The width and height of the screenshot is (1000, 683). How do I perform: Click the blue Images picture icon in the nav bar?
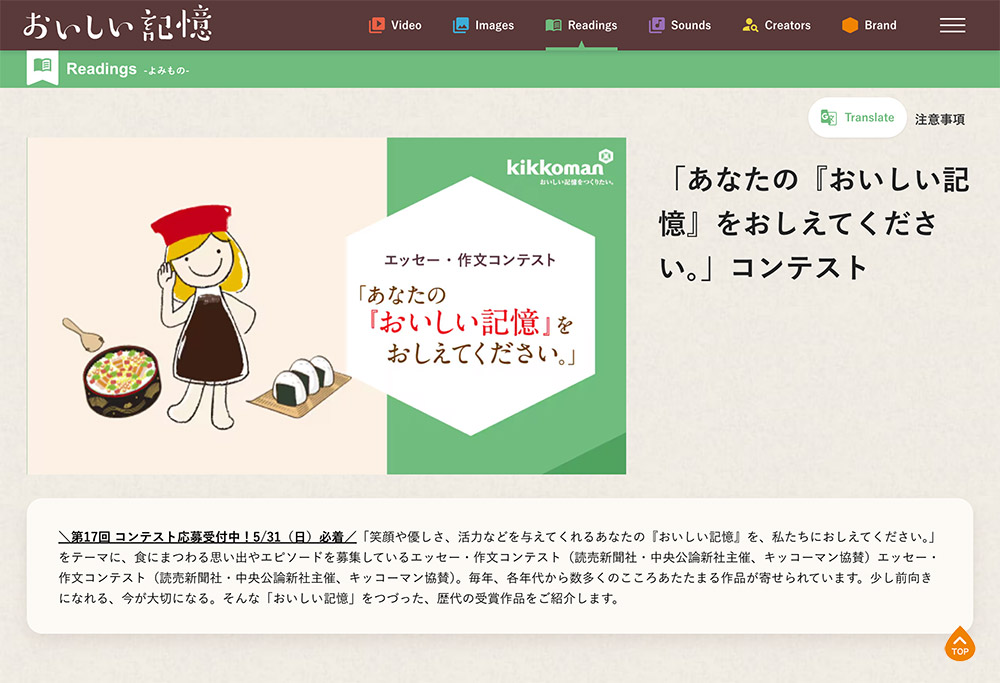click(462, 25)
